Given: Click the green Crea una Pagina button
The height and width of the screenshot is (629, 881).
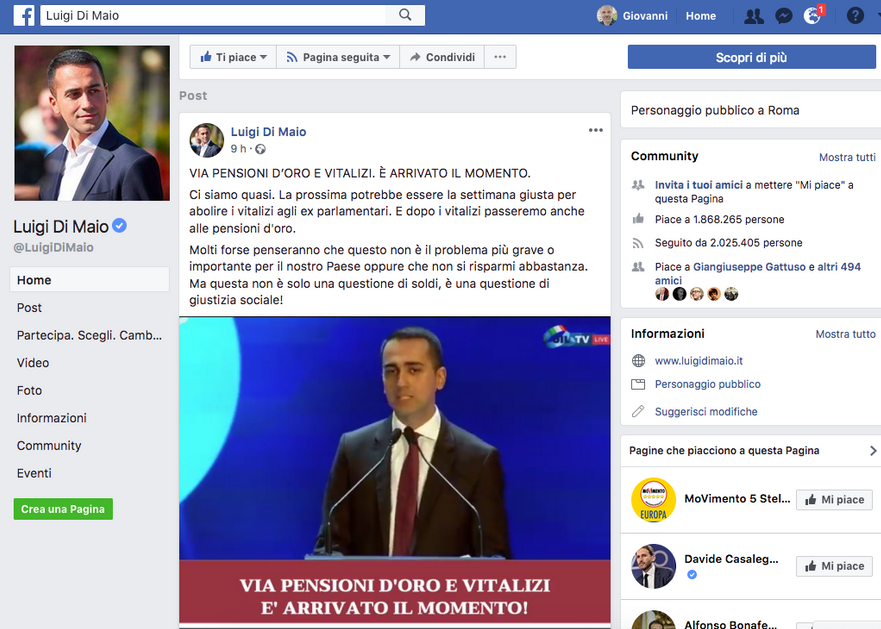Looking at the screenshot, I should coord(63,509).
